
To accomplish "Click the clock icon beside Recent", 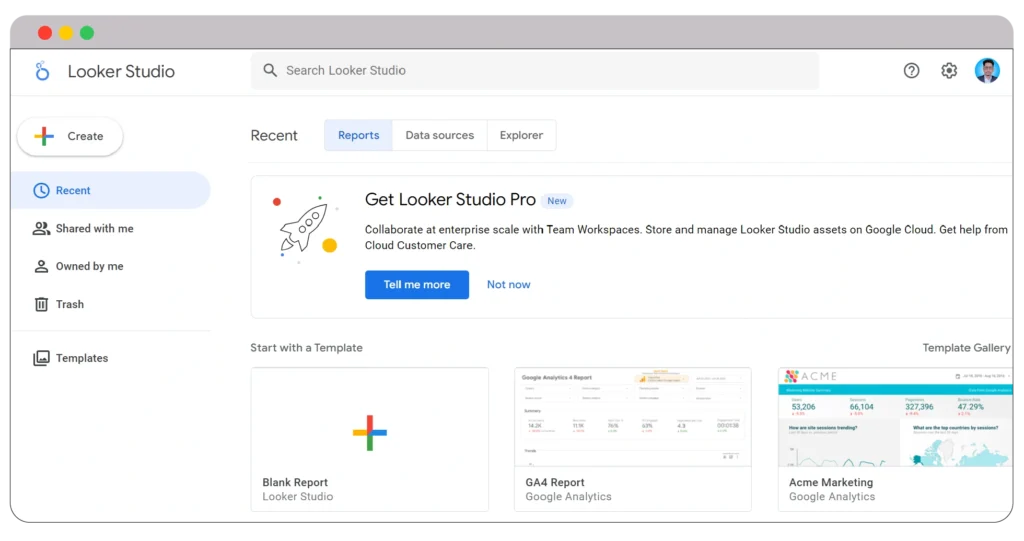I will pos(41,190).
